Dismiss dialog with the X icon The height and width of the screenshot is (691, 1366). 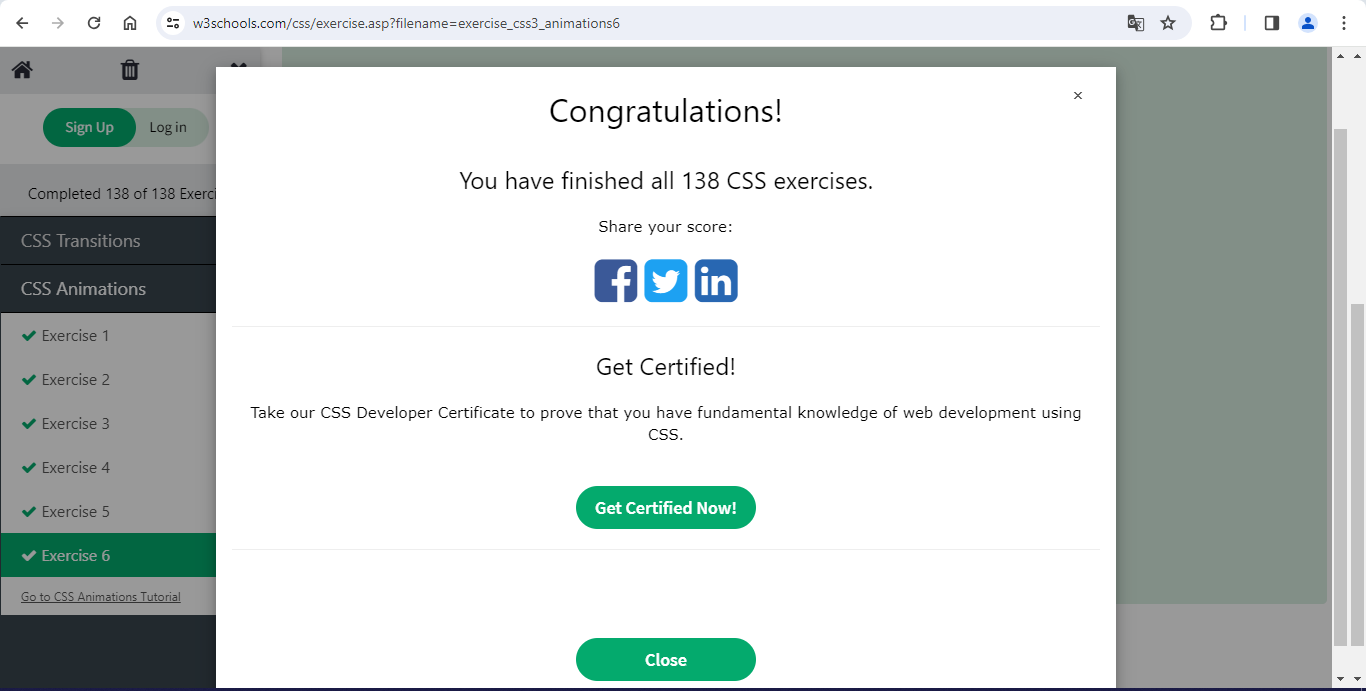pos(1077,96)
